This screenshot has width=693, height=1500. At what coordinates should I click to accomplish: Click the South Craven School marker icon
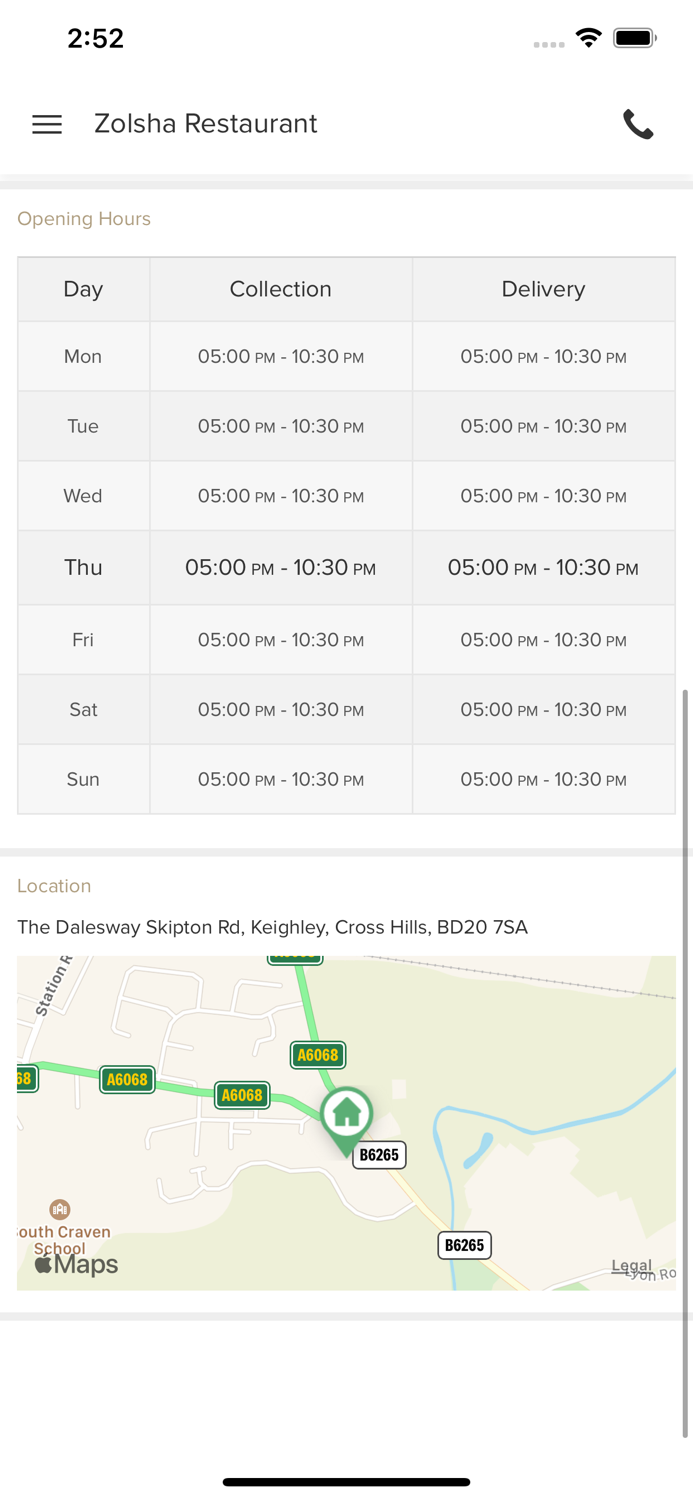60,1210
